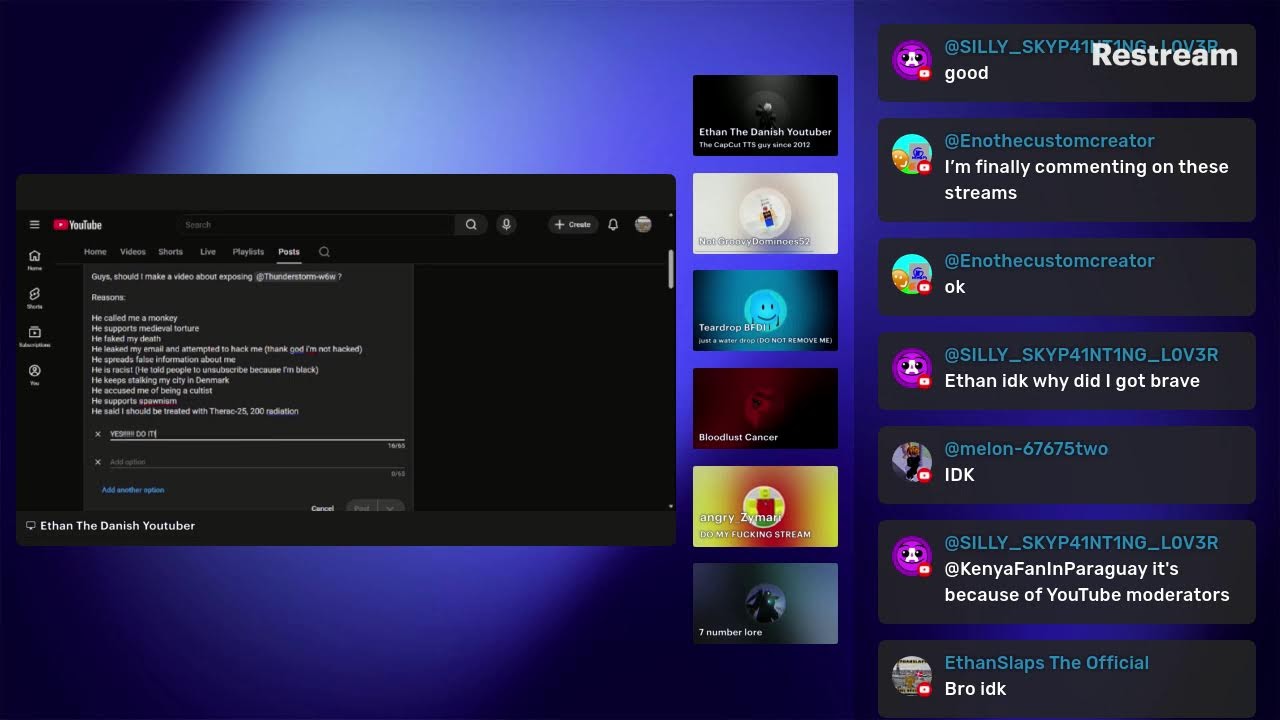Click the 'Reasons:' line in the post

point(108,297)
